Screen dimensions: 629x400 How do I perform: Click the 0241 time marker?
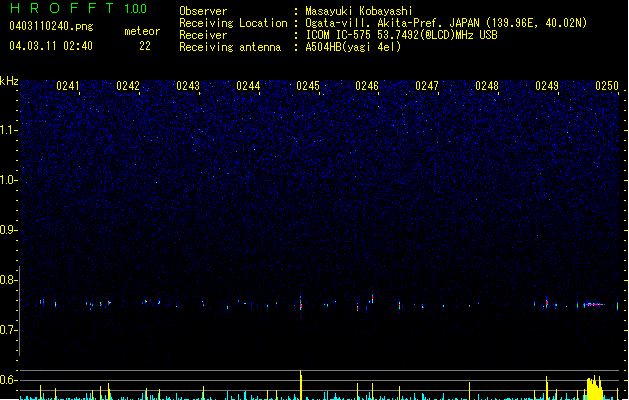click(x=68, y=86)
